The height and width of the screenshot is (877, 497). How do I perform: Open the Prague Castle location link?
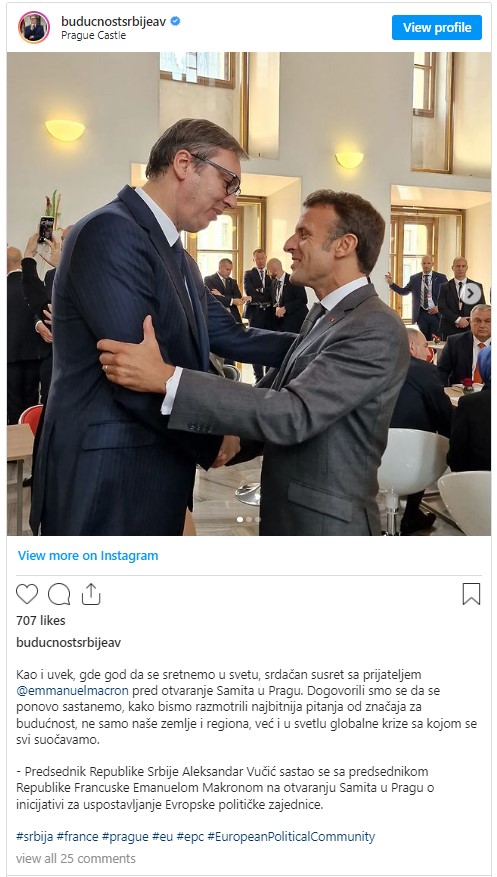[93, 35]
